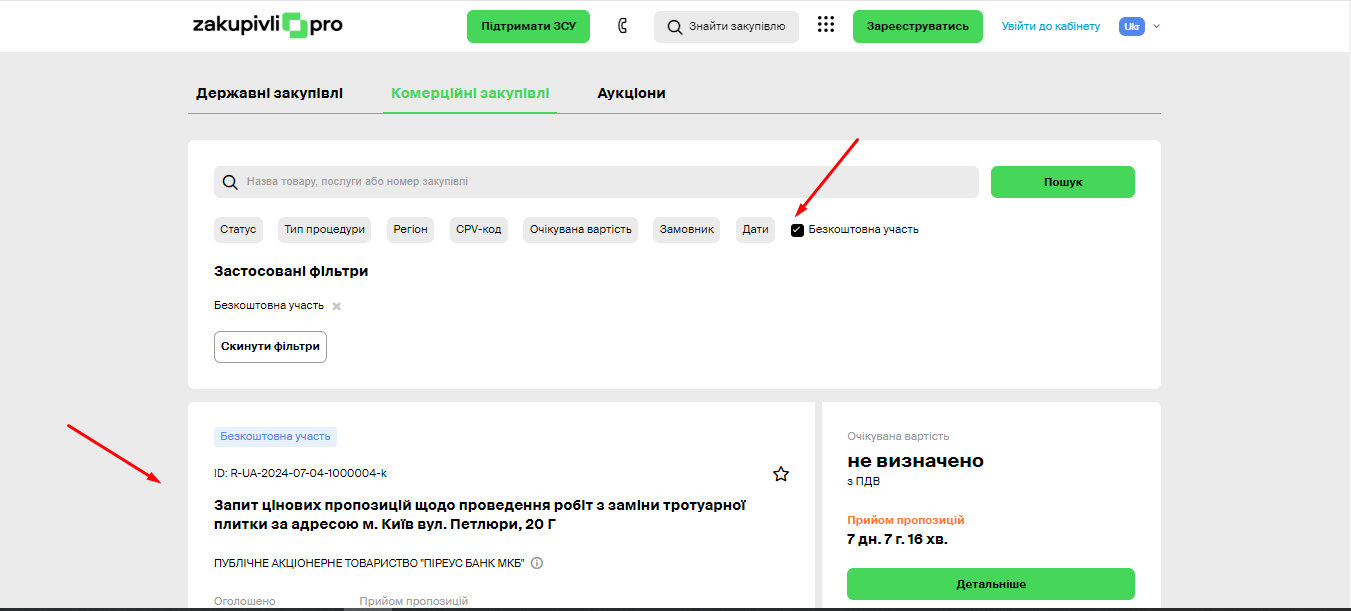Click the magnifier icon in search field
Viewport: 1351px width, 611px height.
(230, 182)
